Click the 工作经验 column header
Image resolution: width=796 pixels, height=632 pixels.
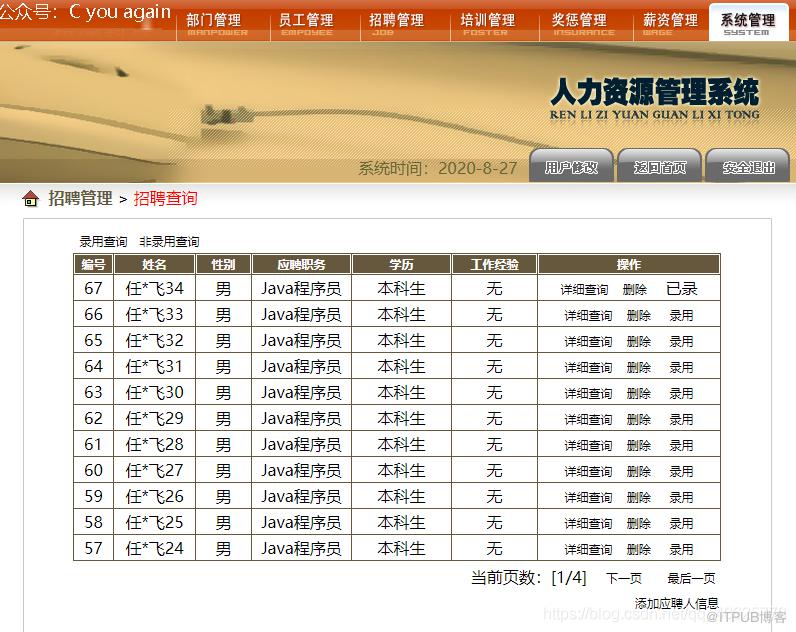click(494, 264)
